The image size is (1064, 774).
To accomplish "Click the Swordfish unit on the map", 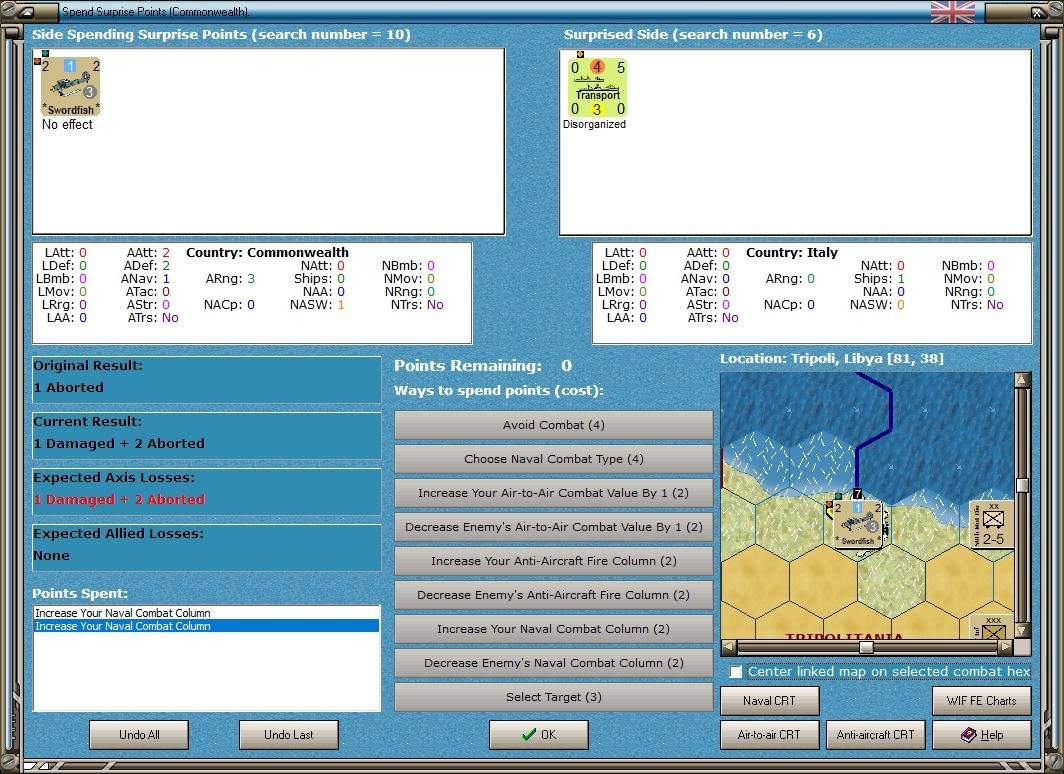I will (856, 523).
